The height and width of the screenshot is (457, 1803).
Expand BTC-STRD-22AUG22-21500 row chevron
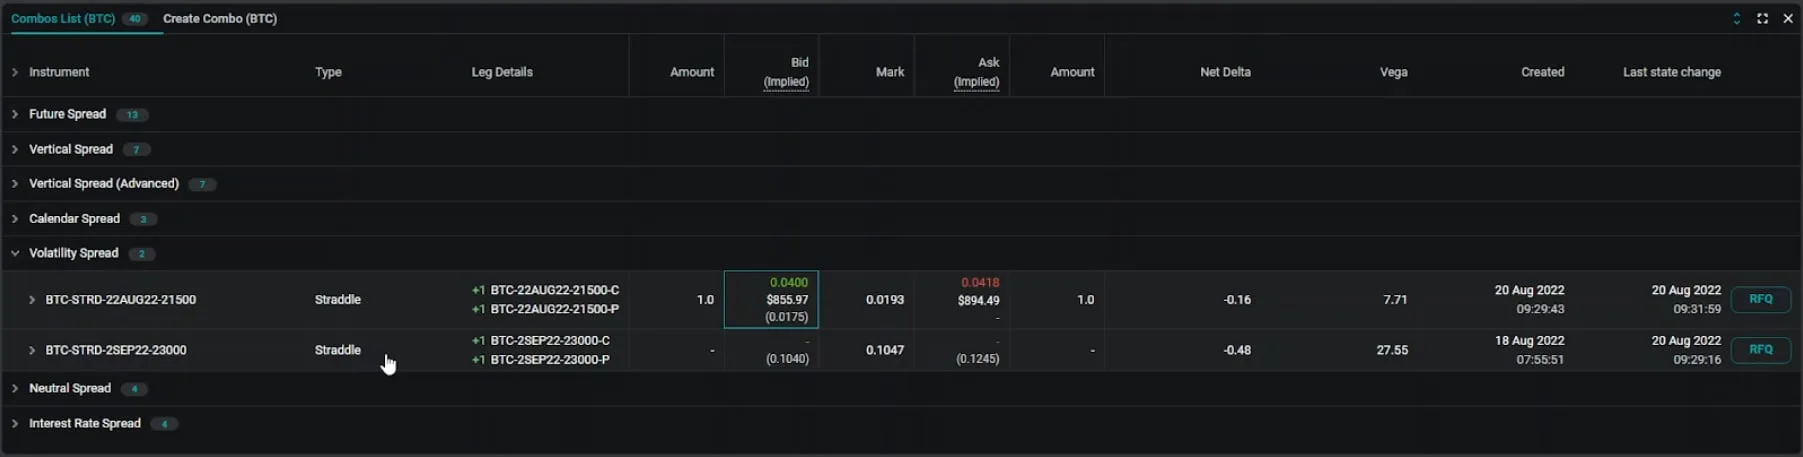32,300
